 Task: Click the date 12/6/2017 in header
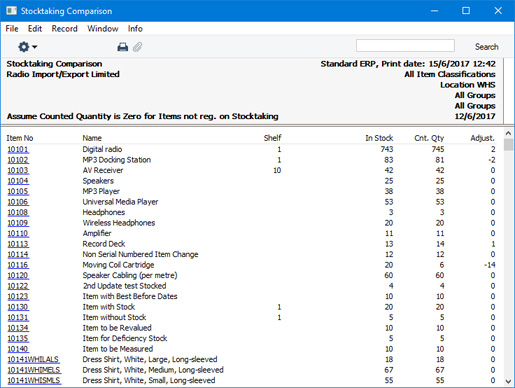pyautogui.click(x=475, y=116)
